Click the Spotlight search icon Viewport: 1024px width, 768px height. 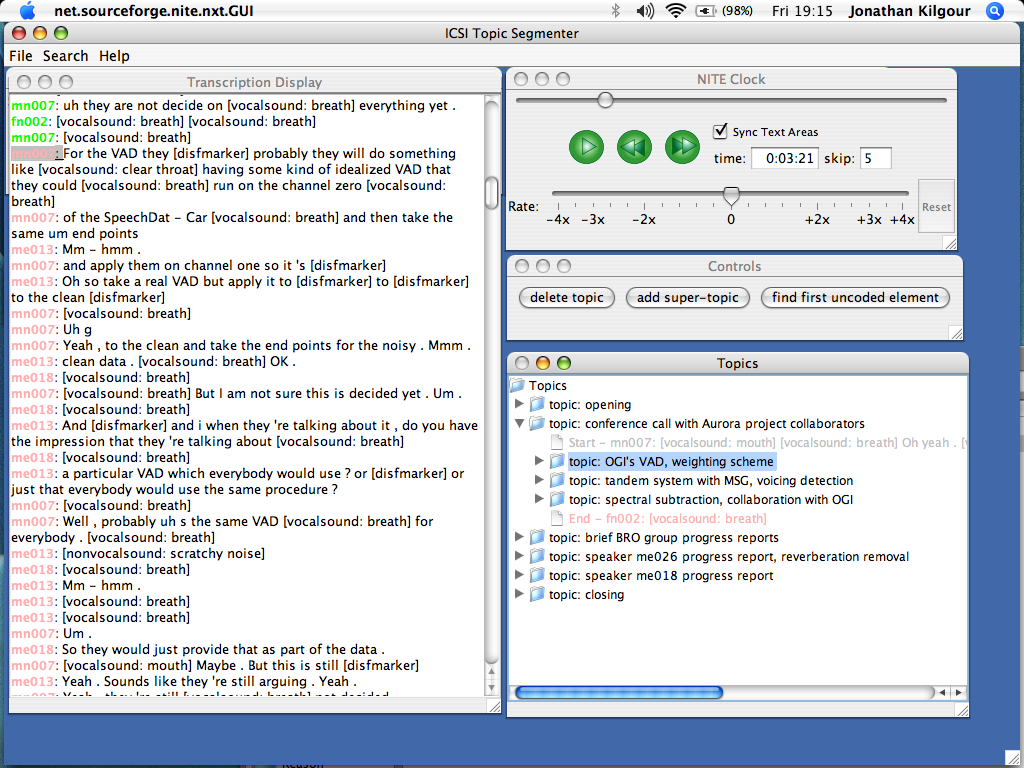tap(995, 10)
